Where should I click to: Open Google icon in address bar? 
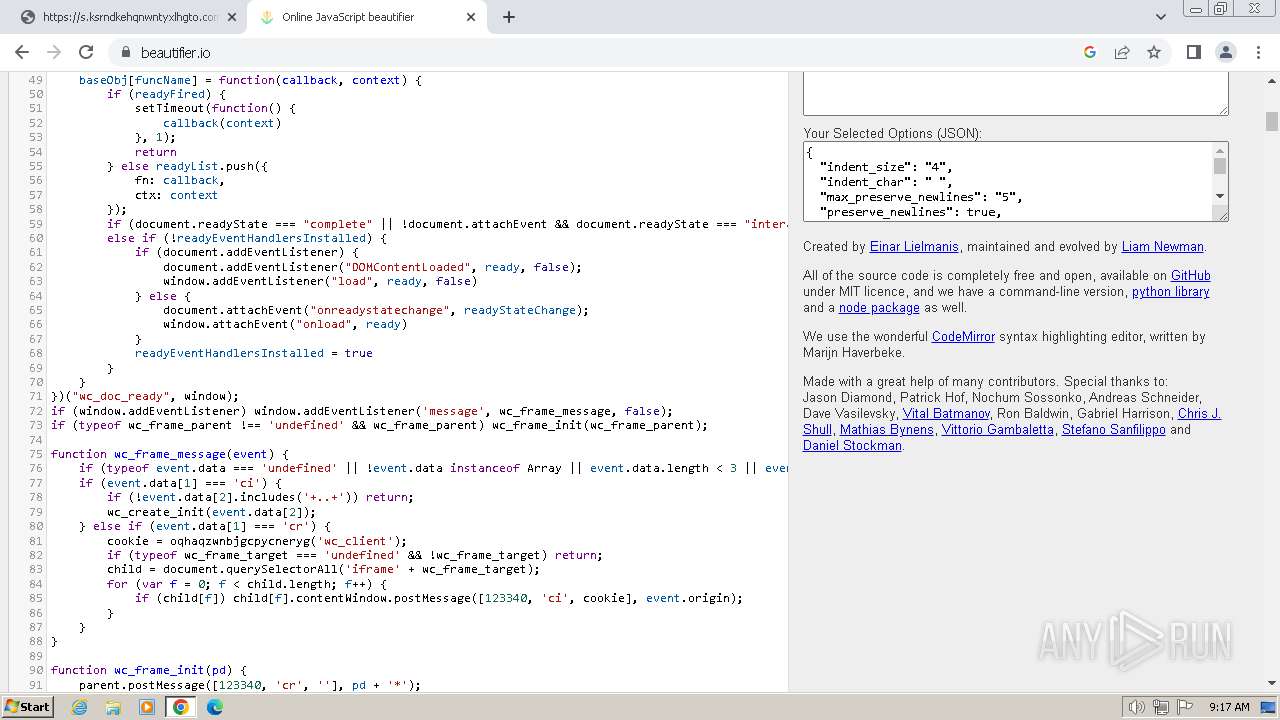1090,52
